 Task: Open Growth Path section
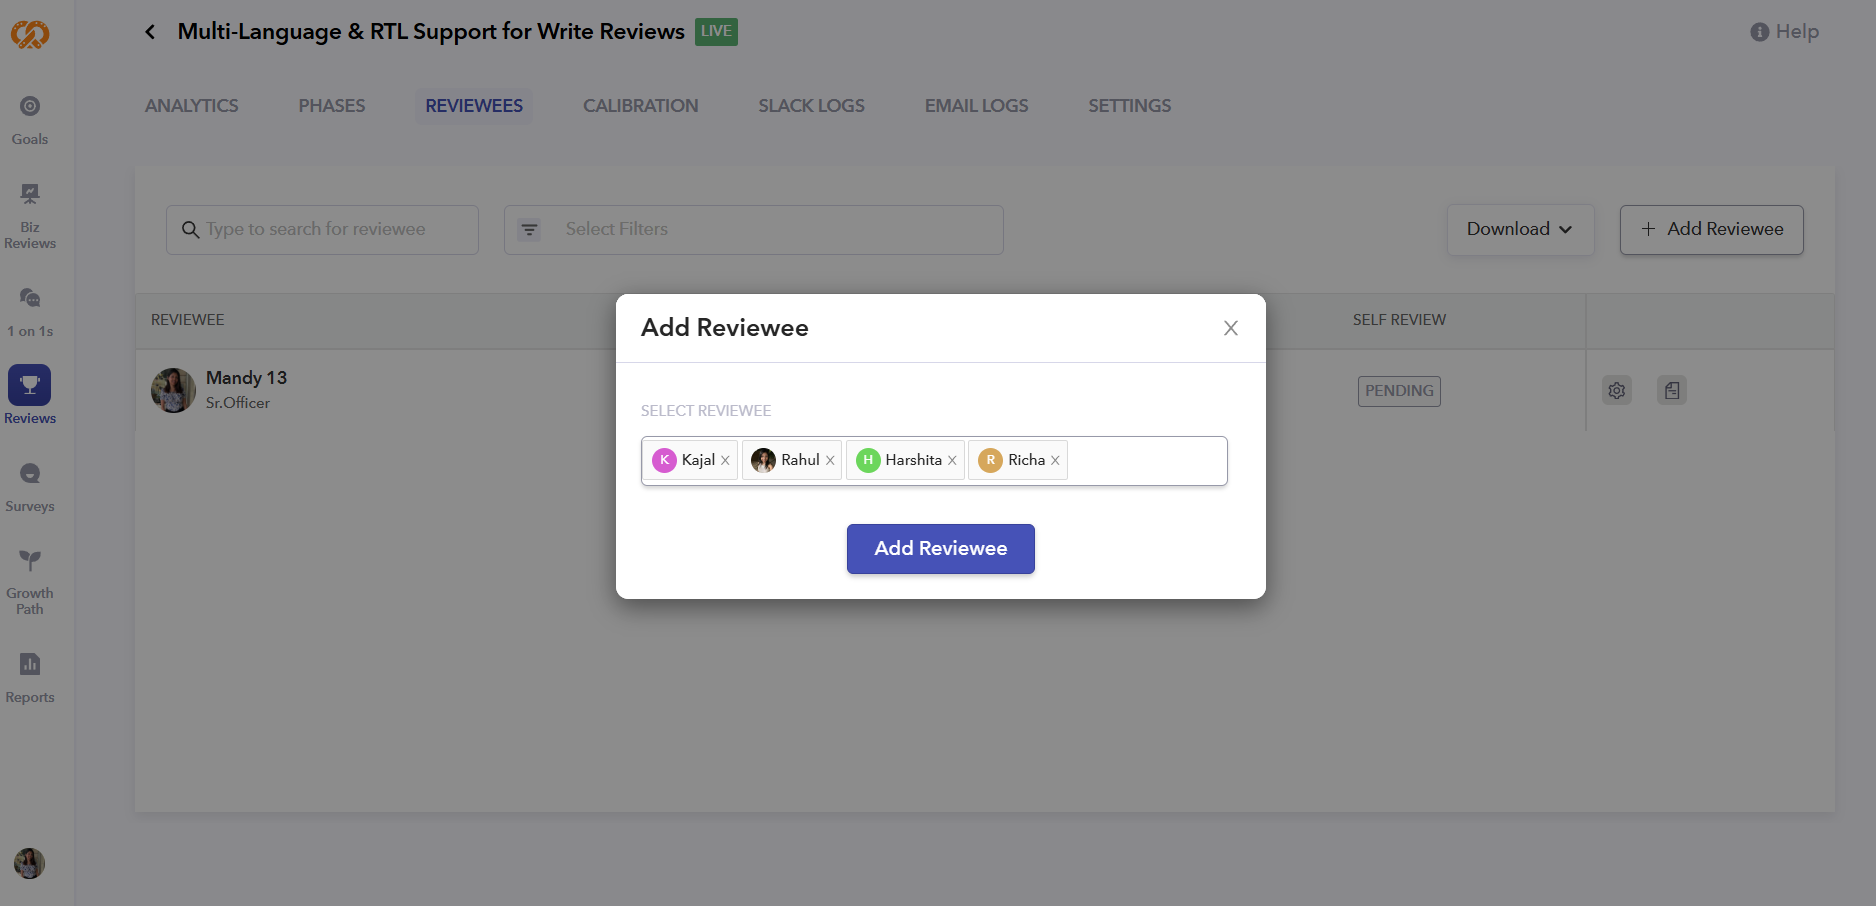[30, 581]
